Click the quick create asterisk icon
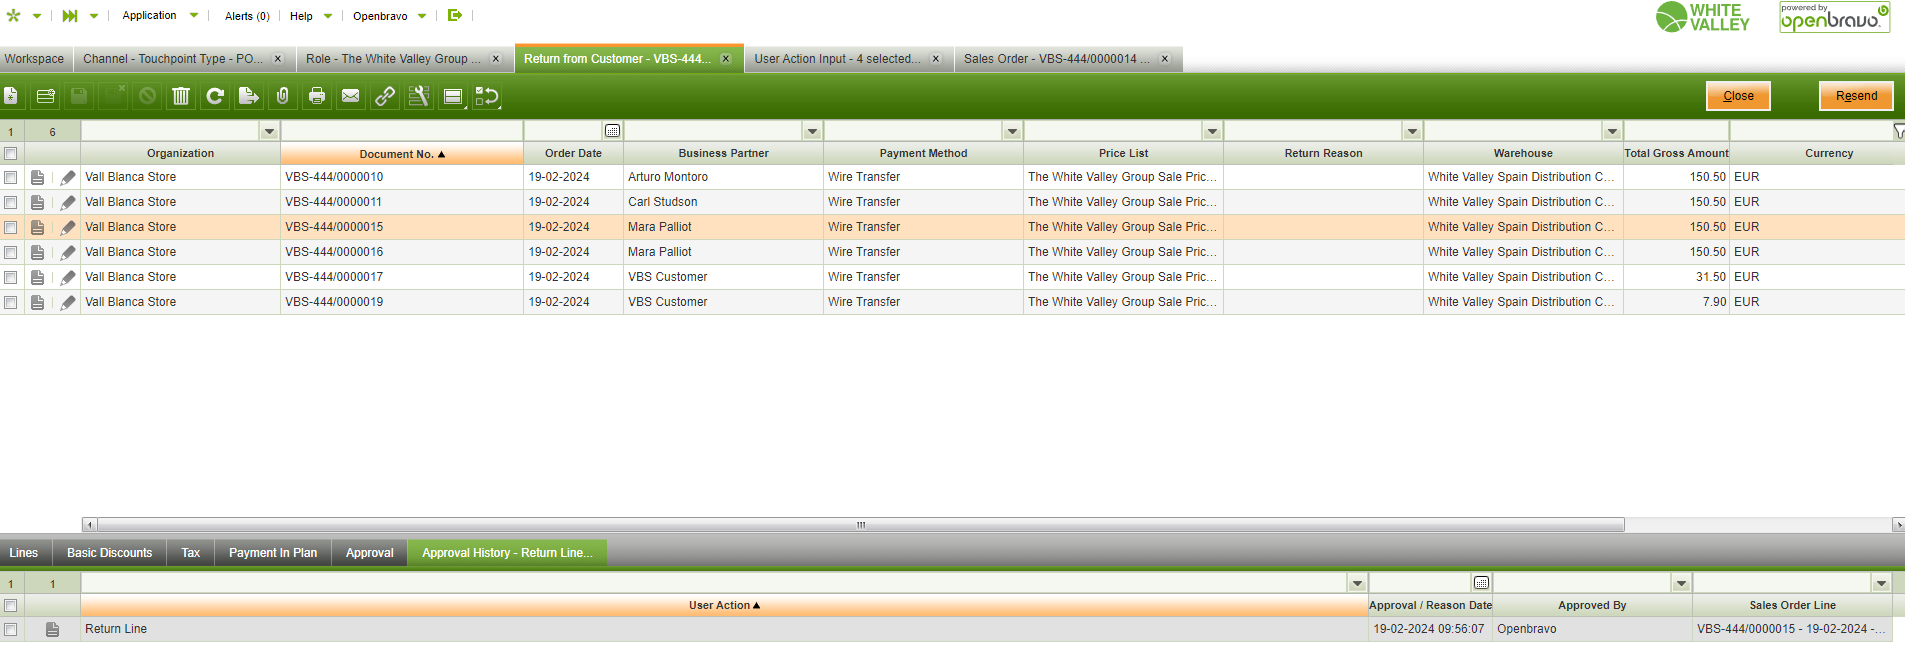Viewport: 1905px width, 670px height. (x=14, y=16)
